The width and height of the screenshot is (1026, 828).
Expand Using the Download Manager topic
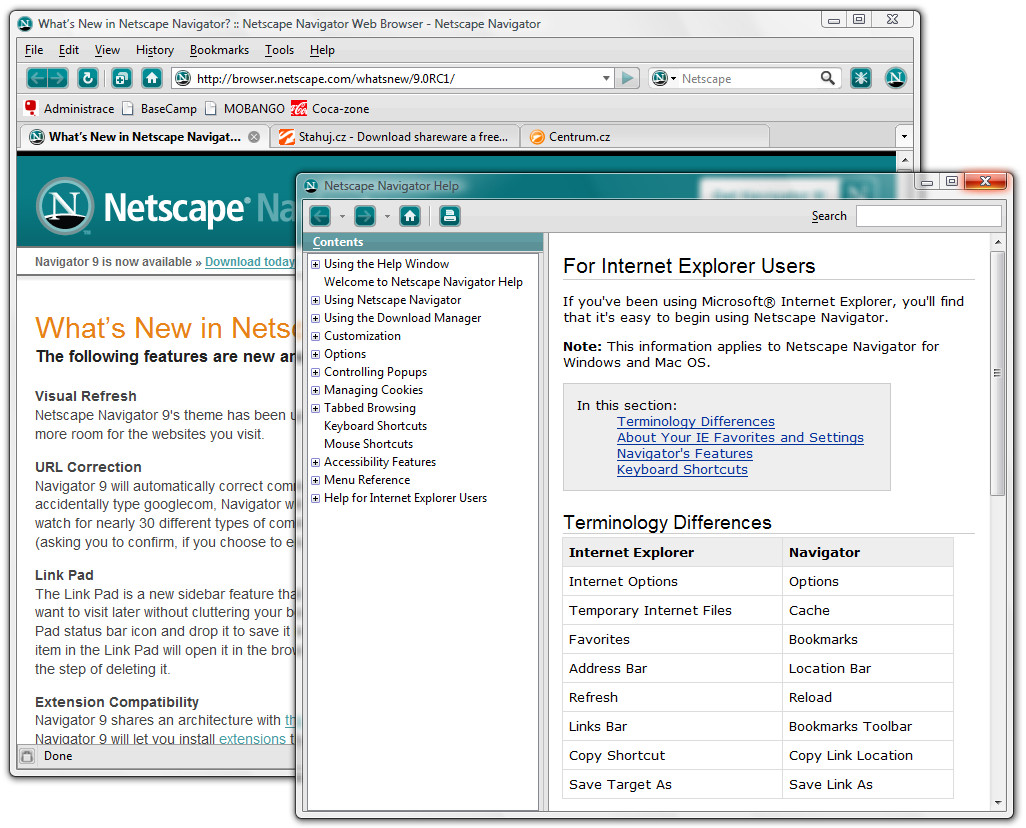point(315,318)
